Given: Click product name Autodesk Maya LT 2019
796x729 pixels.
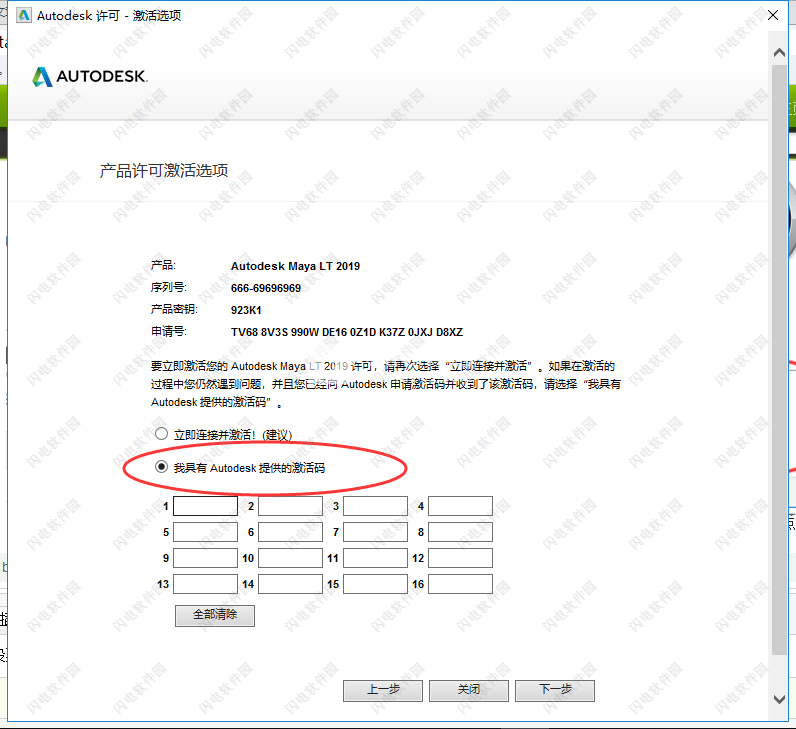Looking at the screenshot, I should point(295,266).
